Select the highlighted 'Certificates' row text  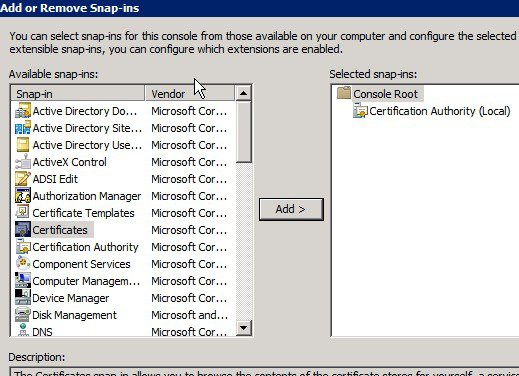point(60,230)
